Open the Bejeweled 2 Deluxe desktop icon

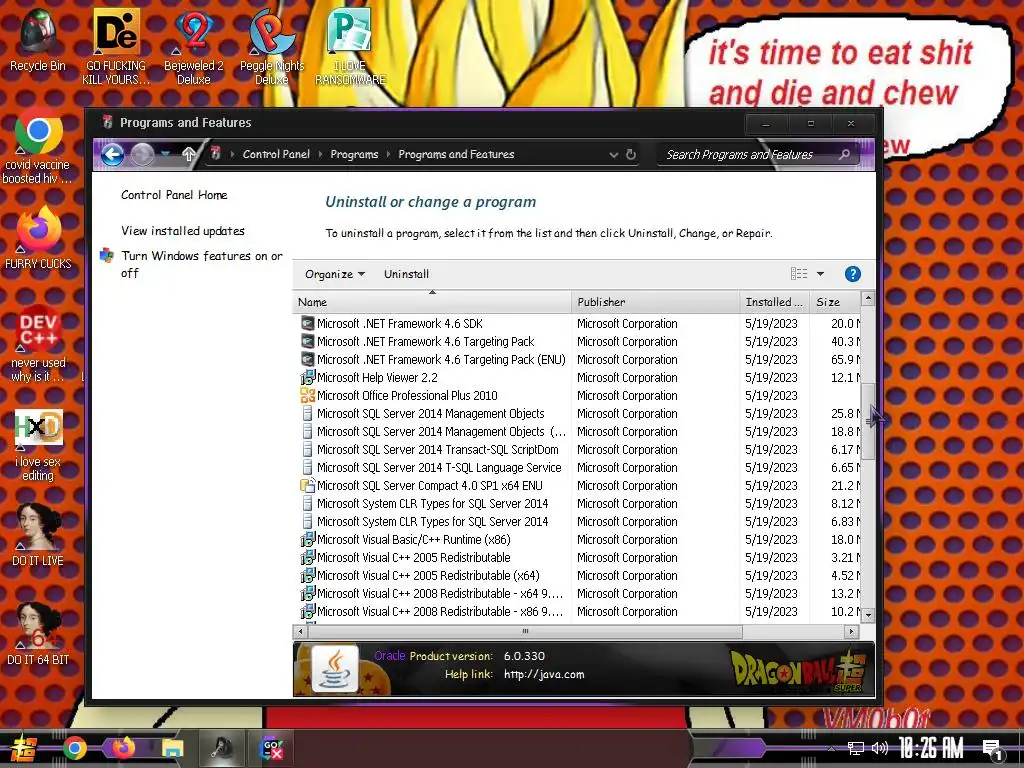click(x=194, y=46)
